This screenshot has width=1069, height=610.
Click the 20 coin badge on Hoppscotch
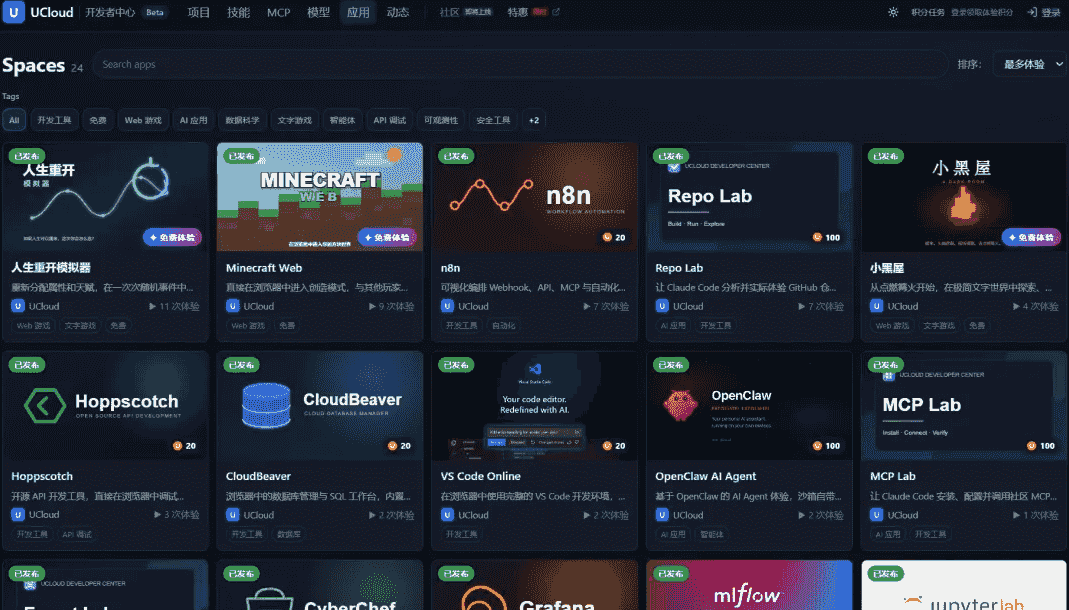184,446
